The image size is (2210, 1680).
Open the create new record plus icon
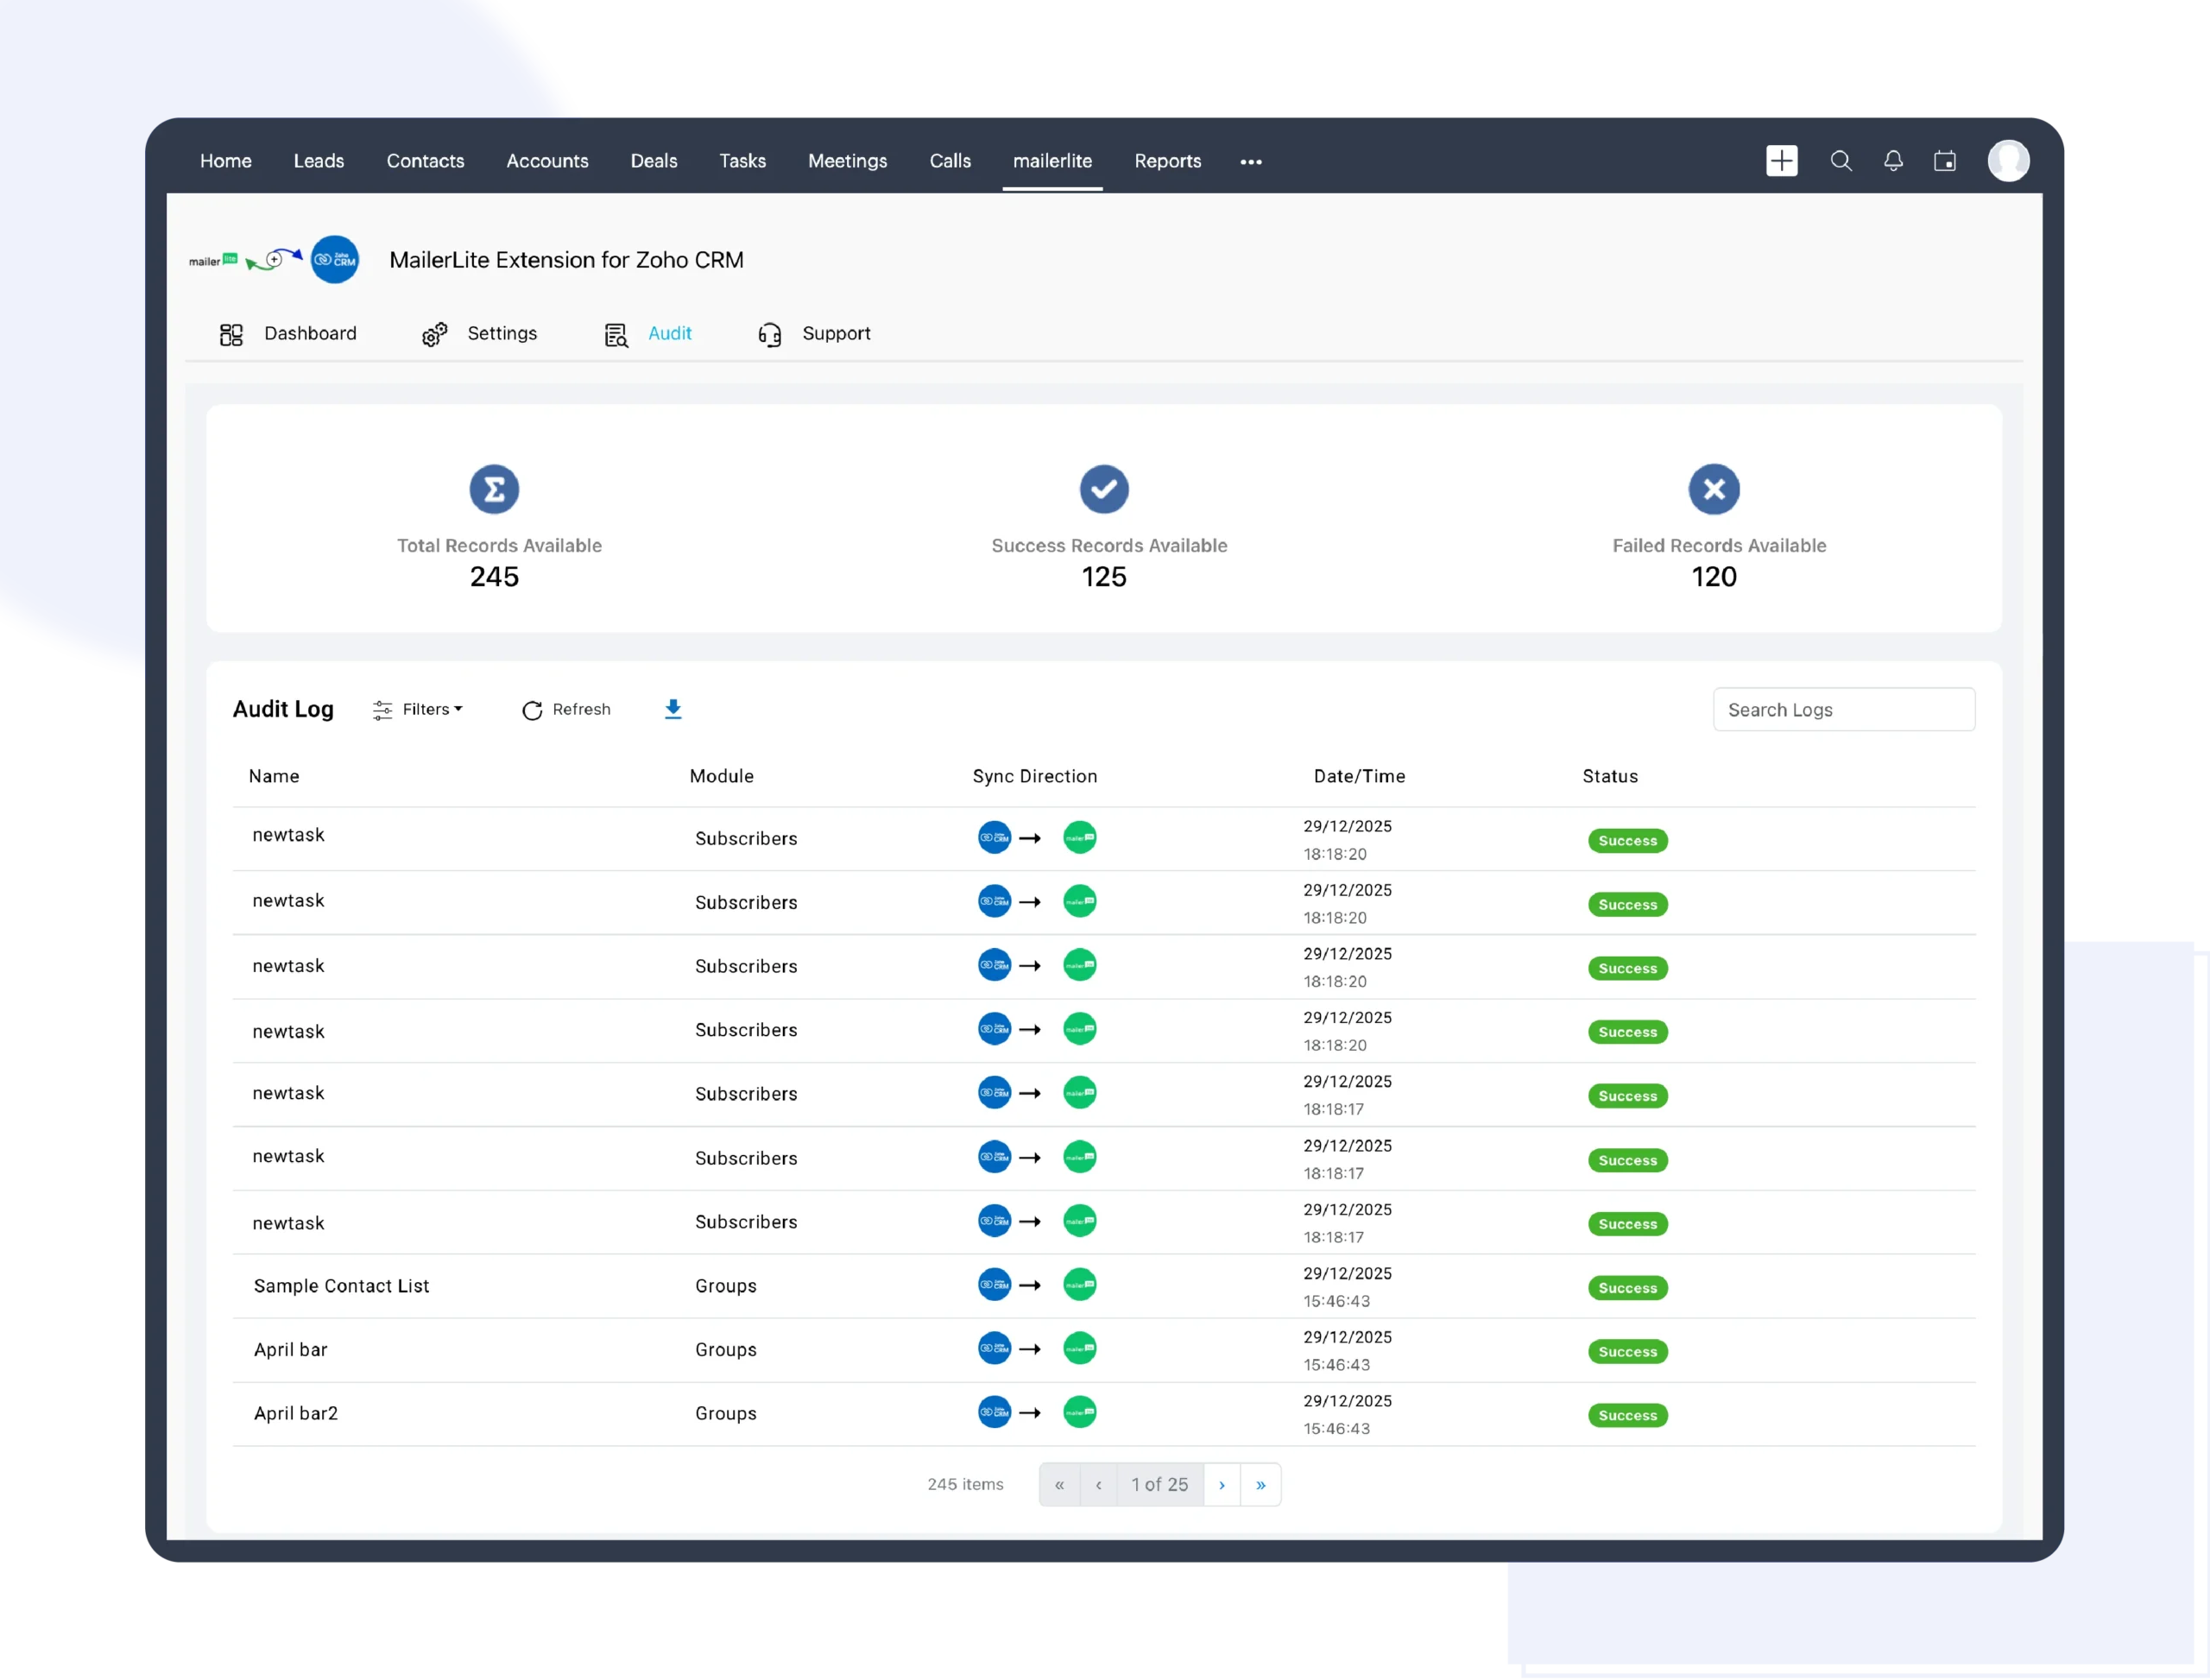pos(1782,161)
